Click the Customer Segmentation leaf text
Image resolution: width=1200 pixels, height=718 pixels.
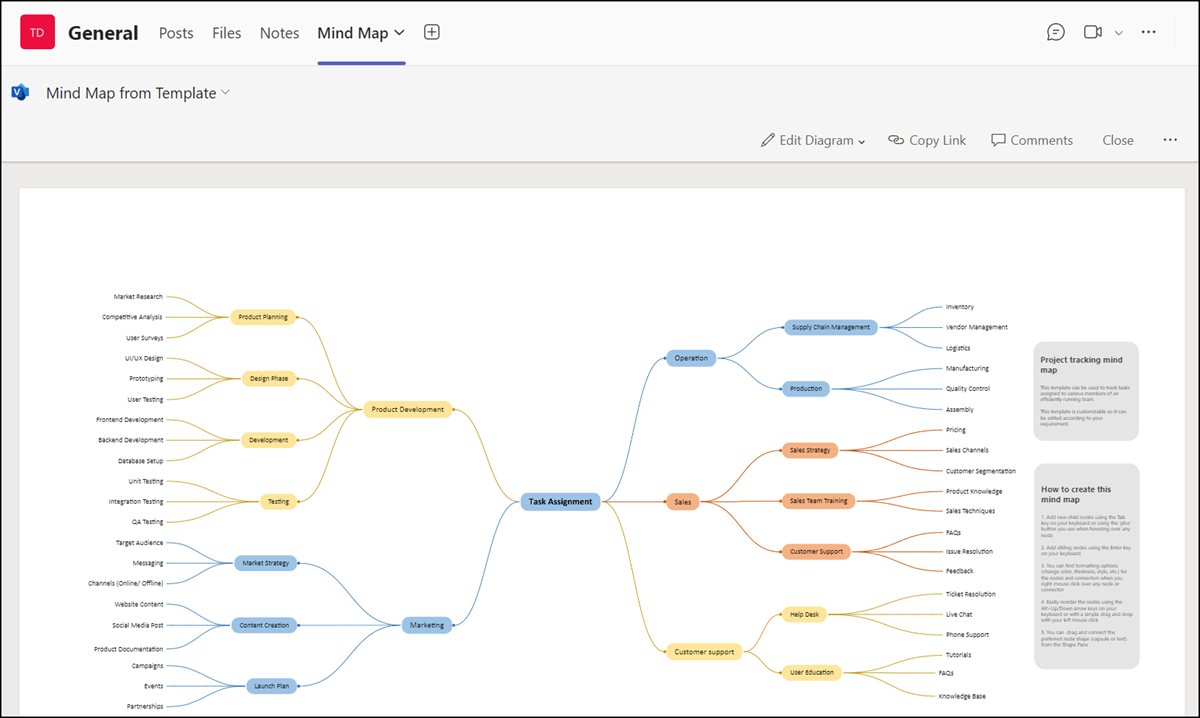click(x=981, y=471)
